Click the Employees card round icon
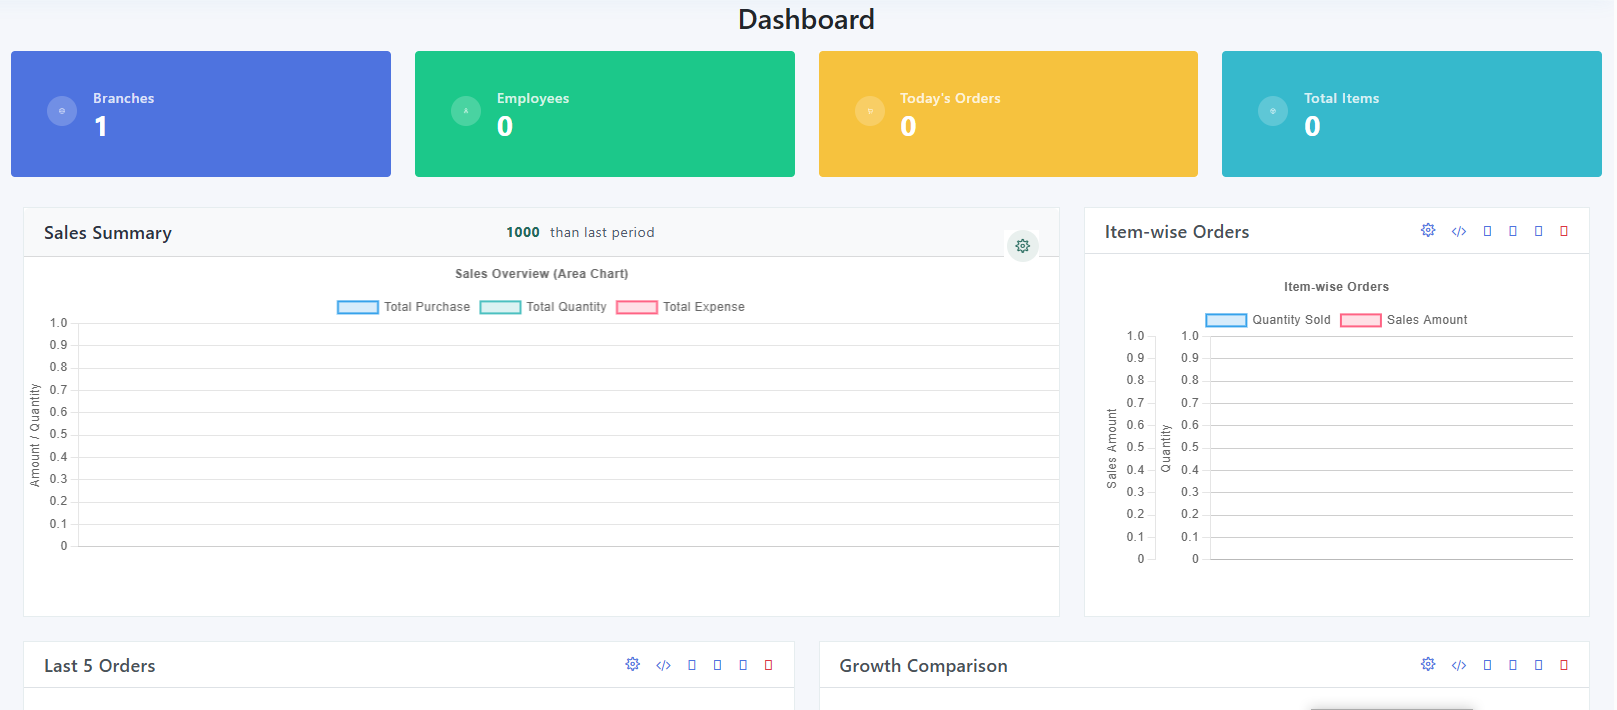The width and height of the screenshot is (1617, 710). pos(466,111)
